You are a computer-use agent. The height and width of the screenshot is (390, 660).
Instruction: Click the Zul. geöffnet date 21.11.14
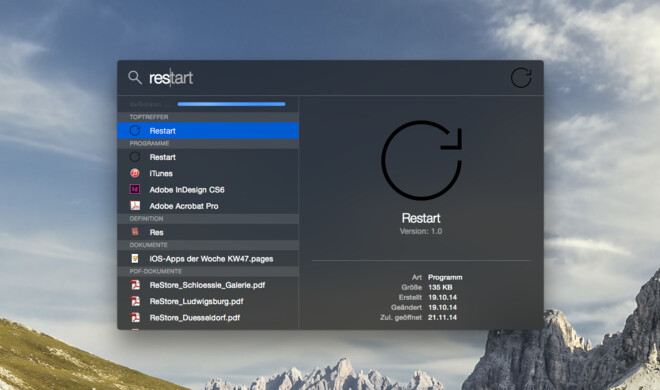click(442, 318)
